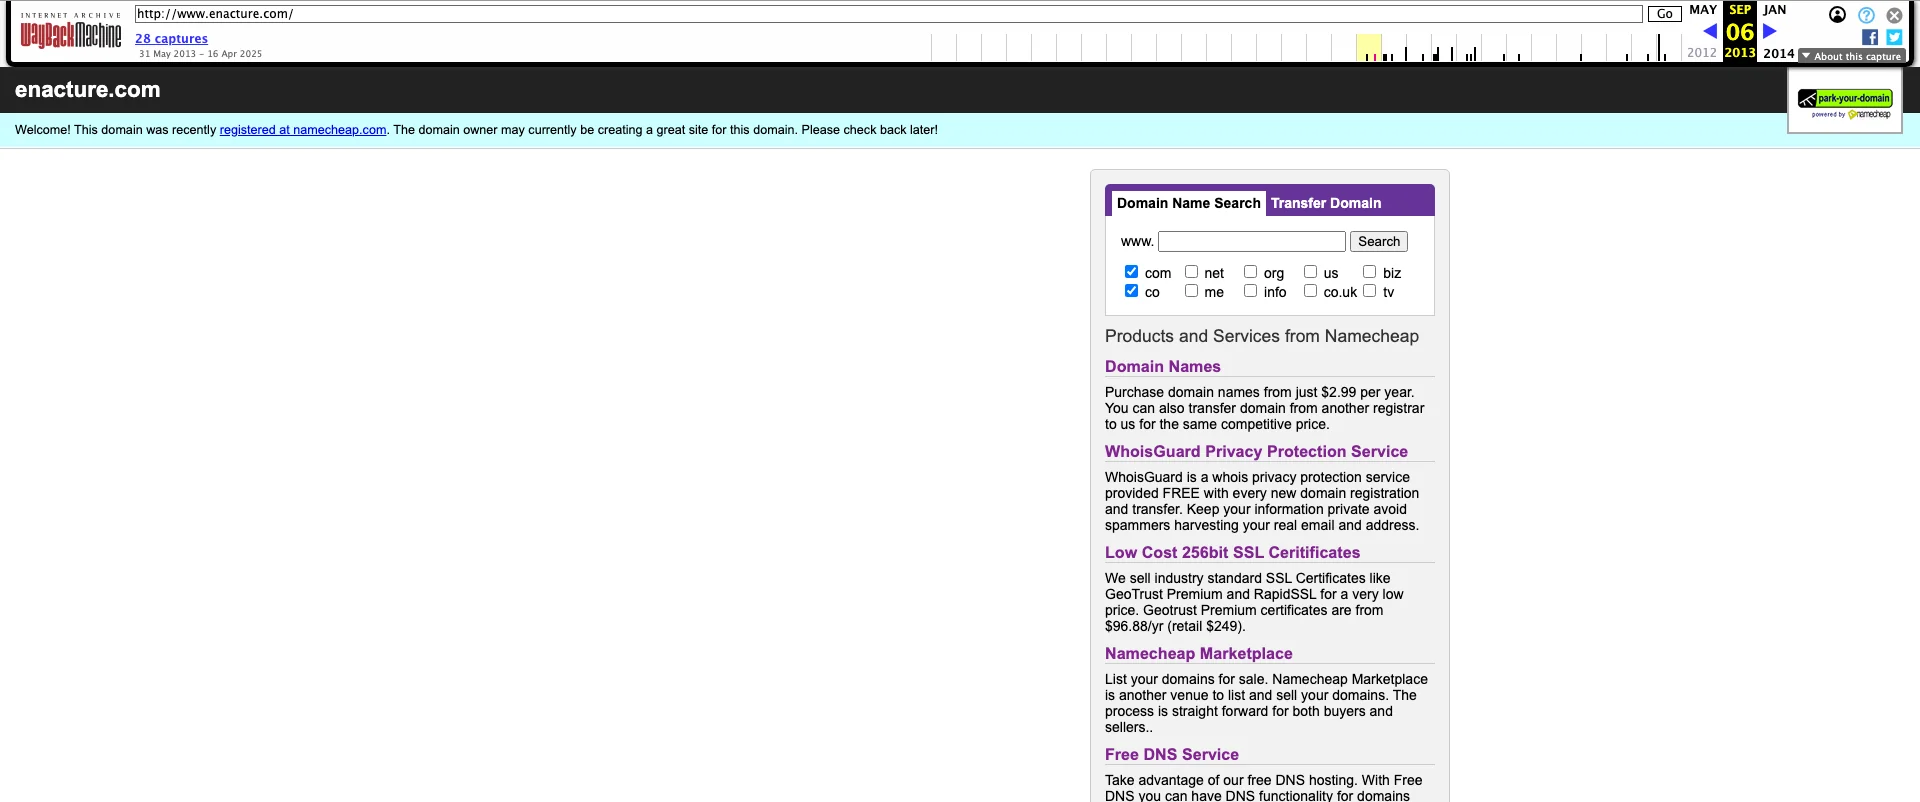
Task: Open the registered at namecheap.com link
Action: tap(302, 130)
